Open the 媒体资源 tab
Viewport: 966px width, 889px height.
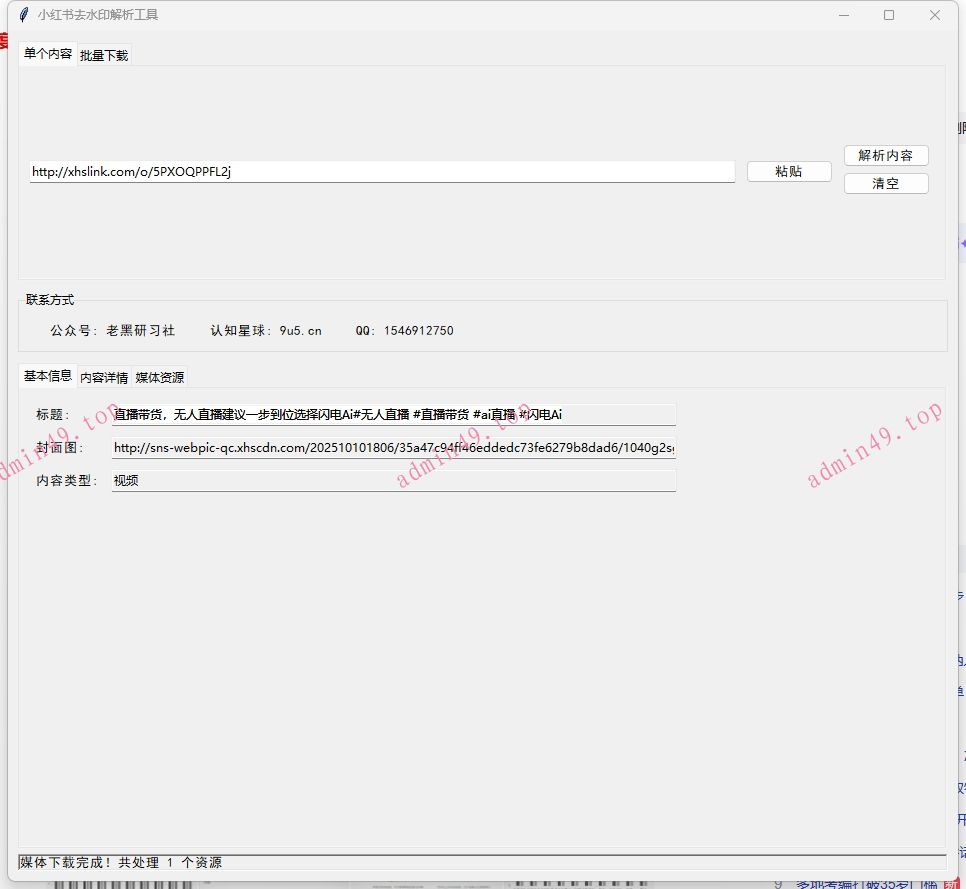point(159,377)
